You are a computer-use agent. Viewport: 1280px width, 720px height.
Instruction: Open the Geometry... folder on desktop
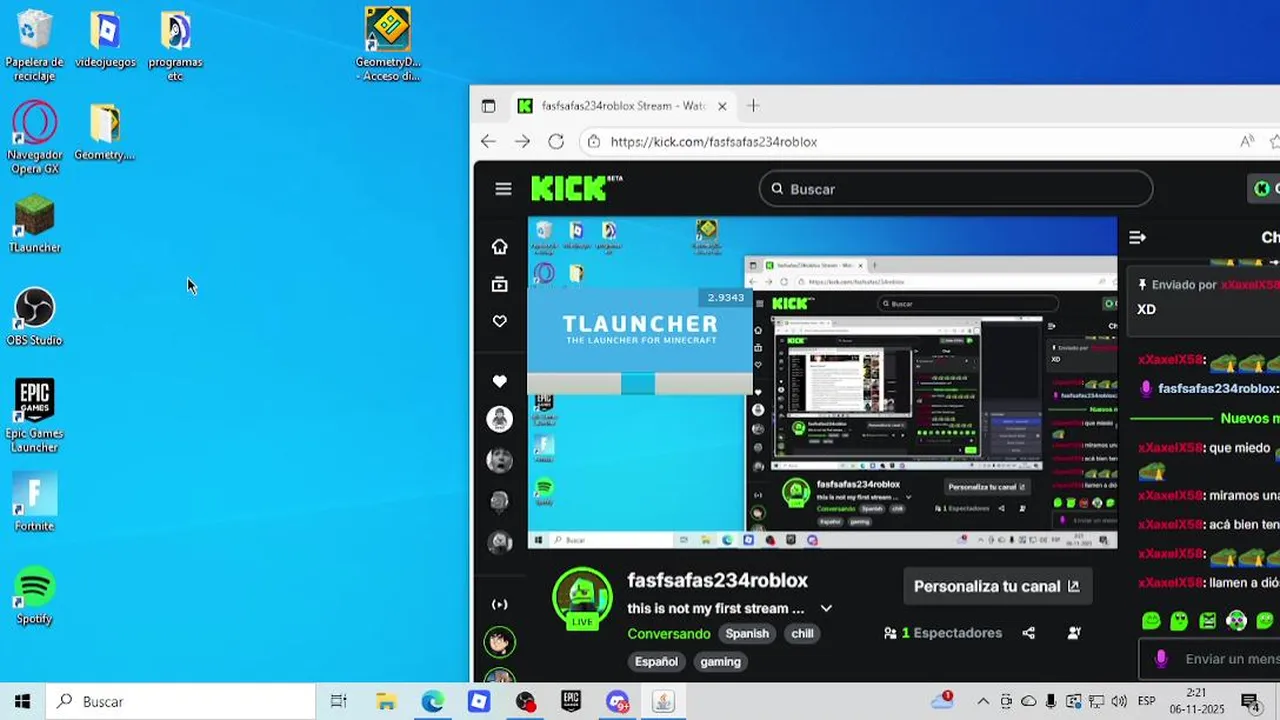[105, 132]
